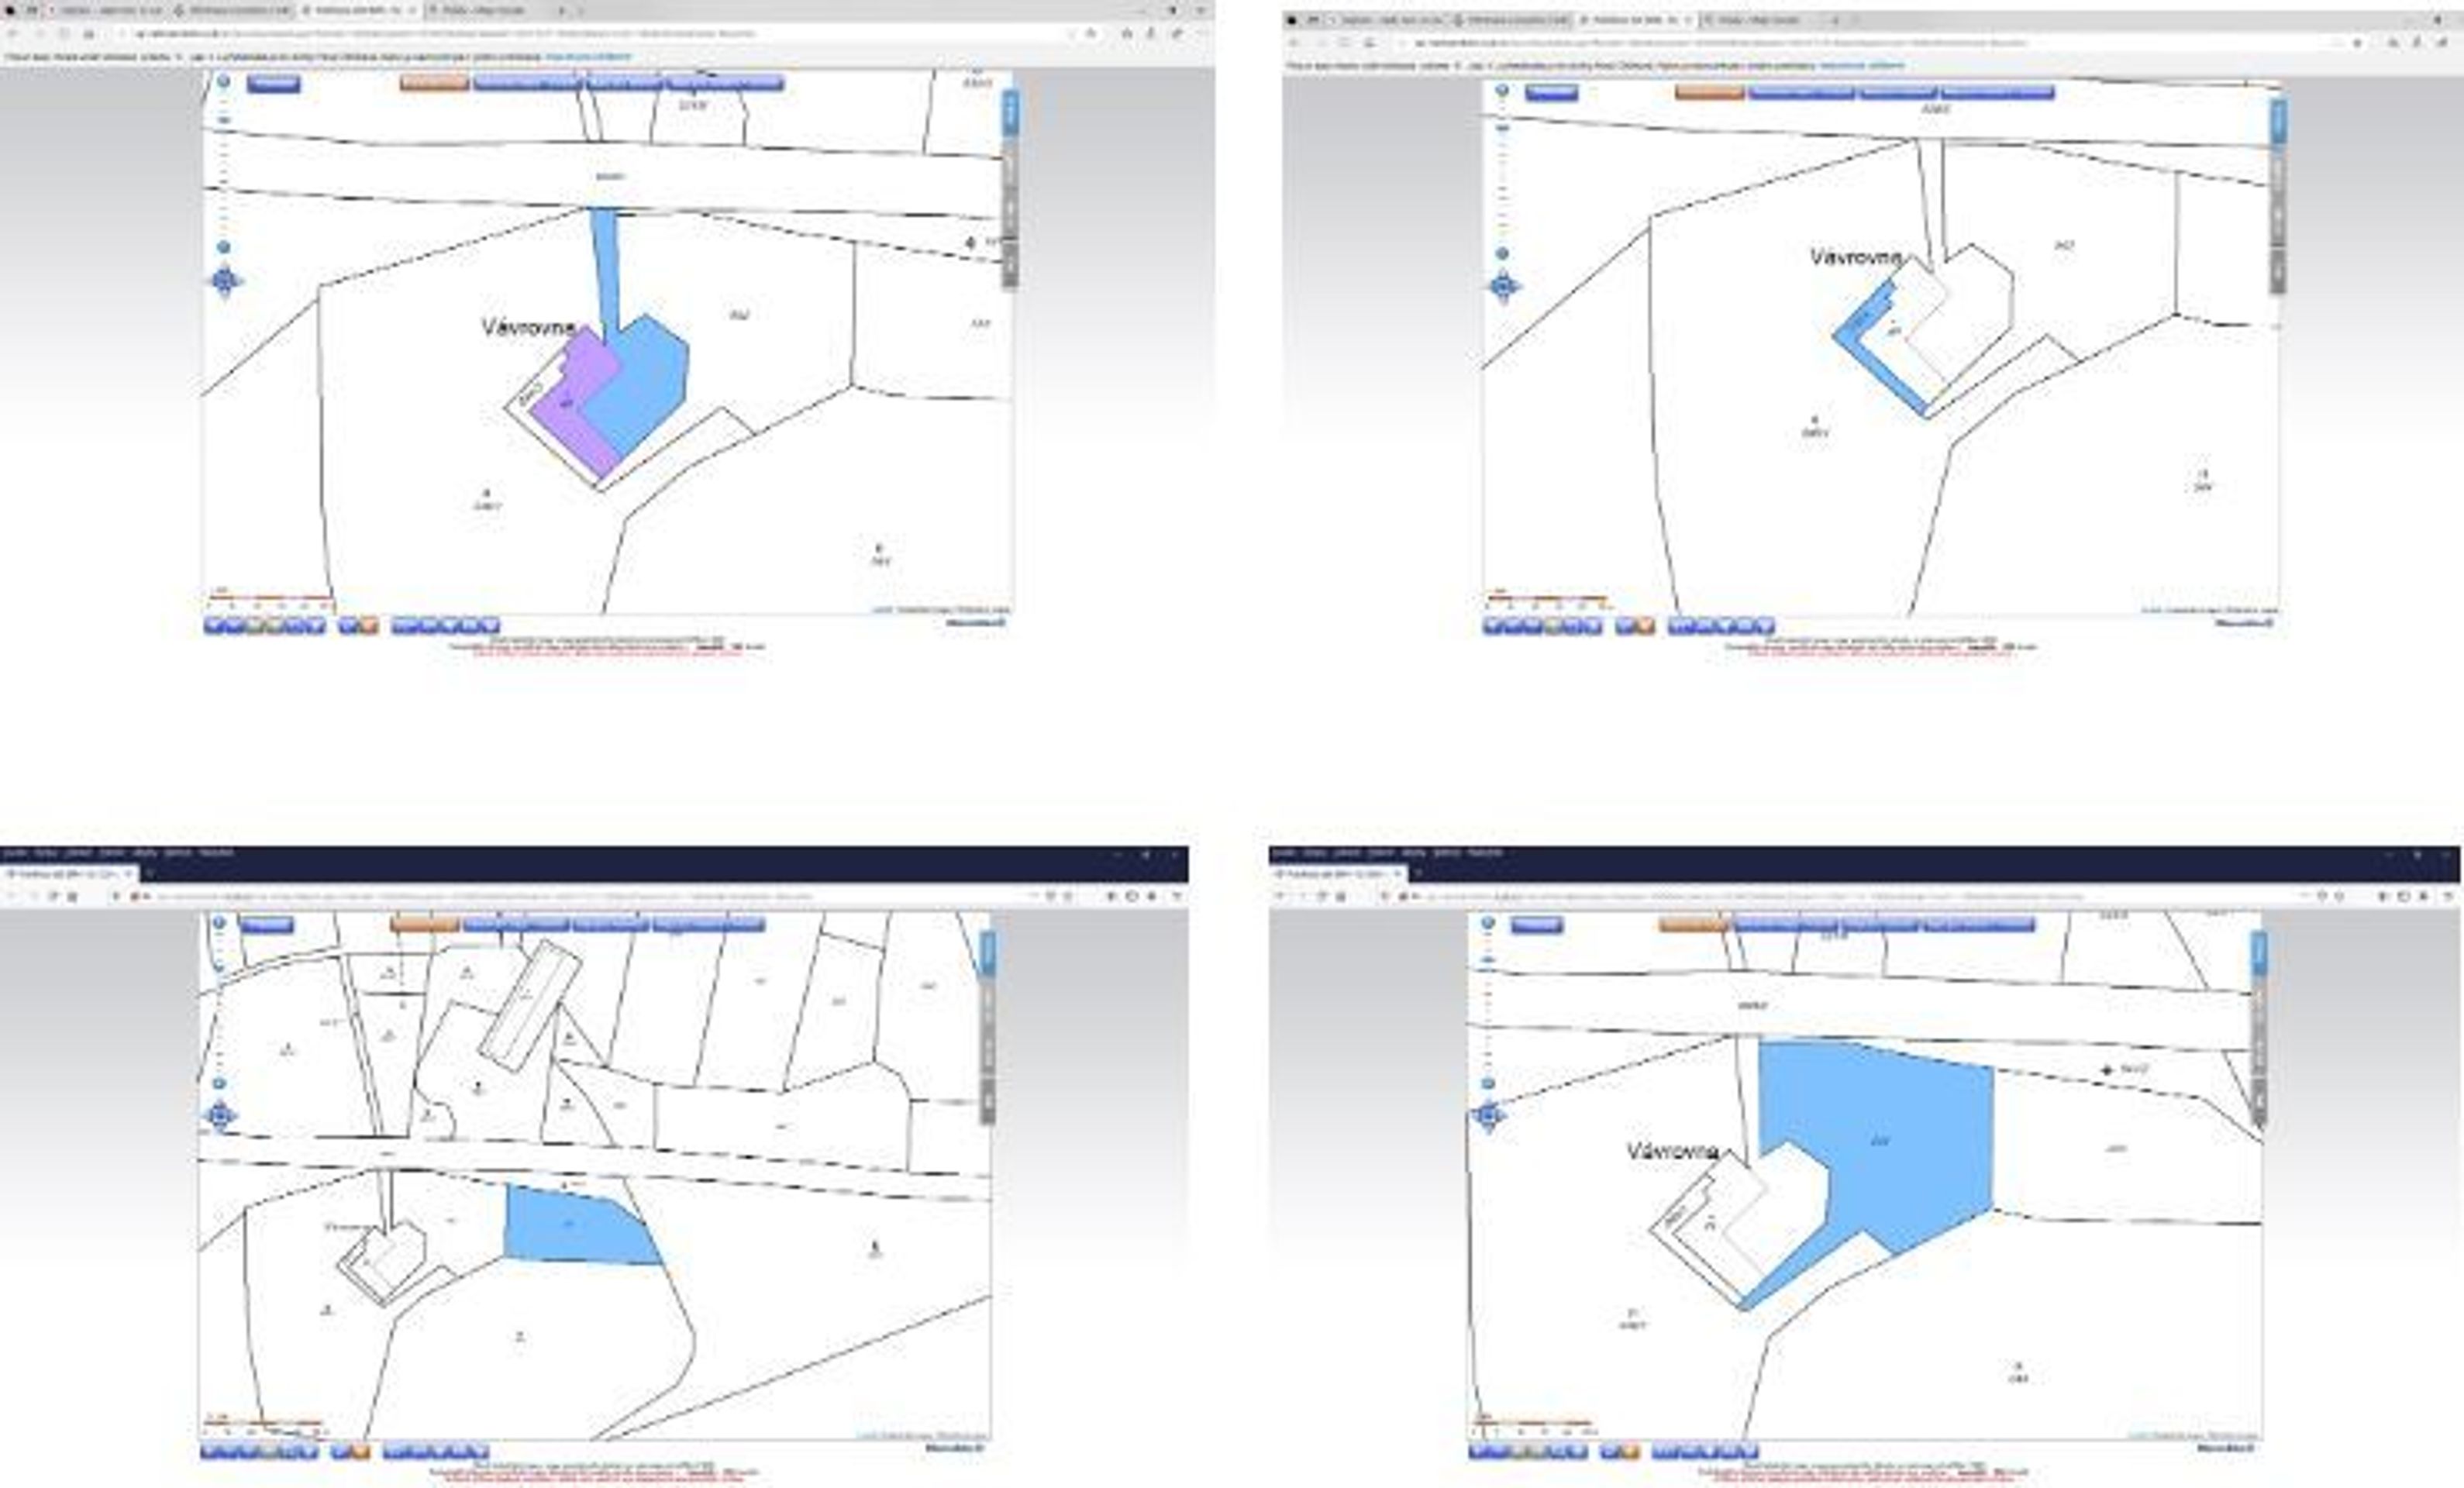Use the pan compass on top-right map

(x=1504, y=287)
